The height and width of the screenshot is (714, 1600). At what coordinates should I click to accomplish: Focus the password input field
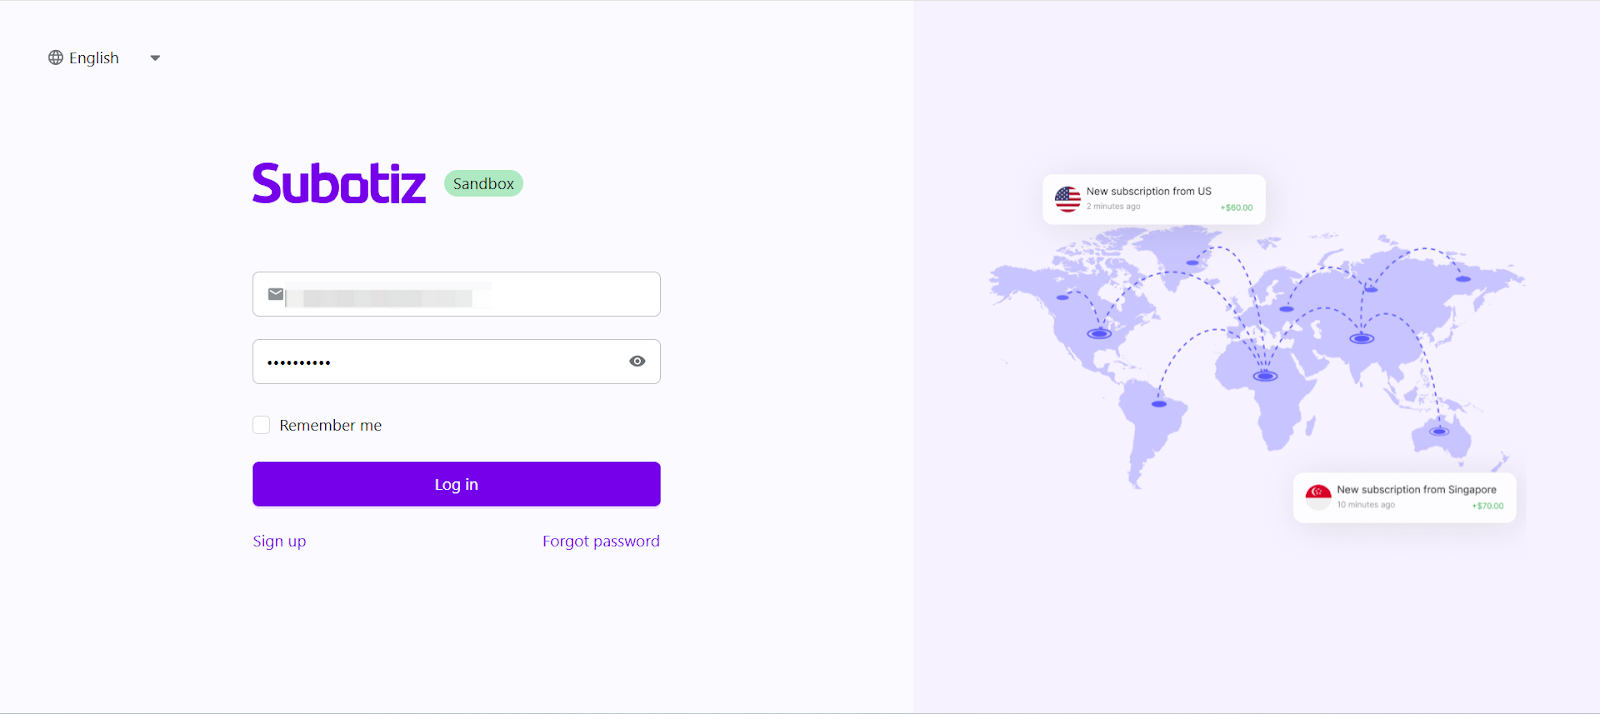tap(440, 362)
